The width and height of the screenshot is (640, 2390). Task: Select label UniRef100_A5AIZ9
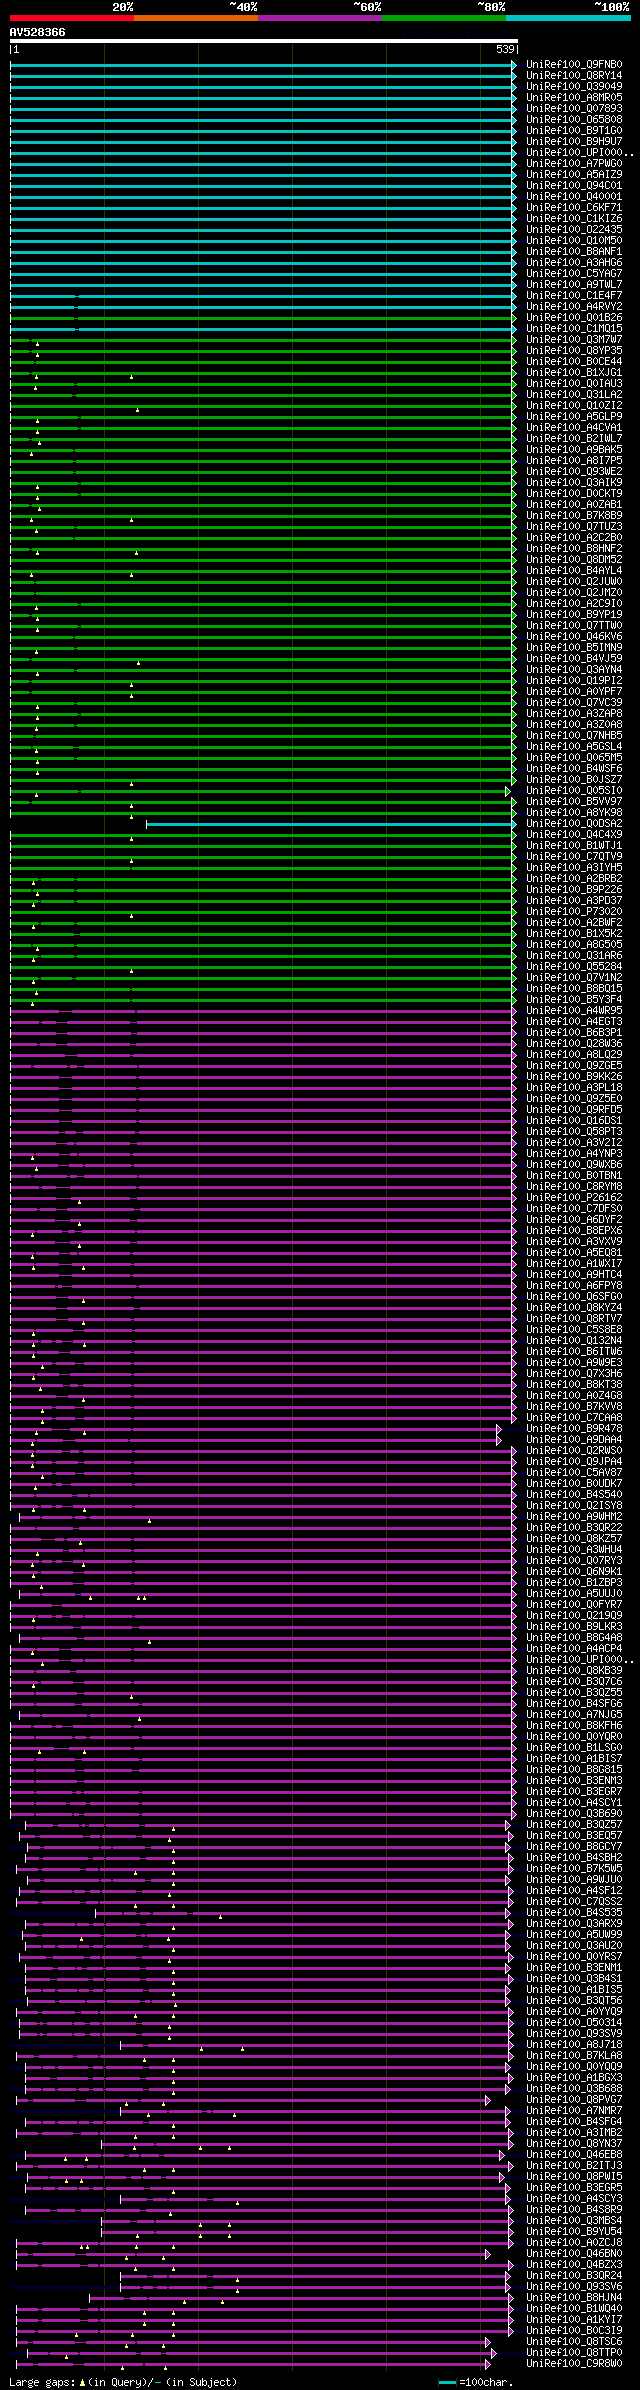[x=574, y=175]
